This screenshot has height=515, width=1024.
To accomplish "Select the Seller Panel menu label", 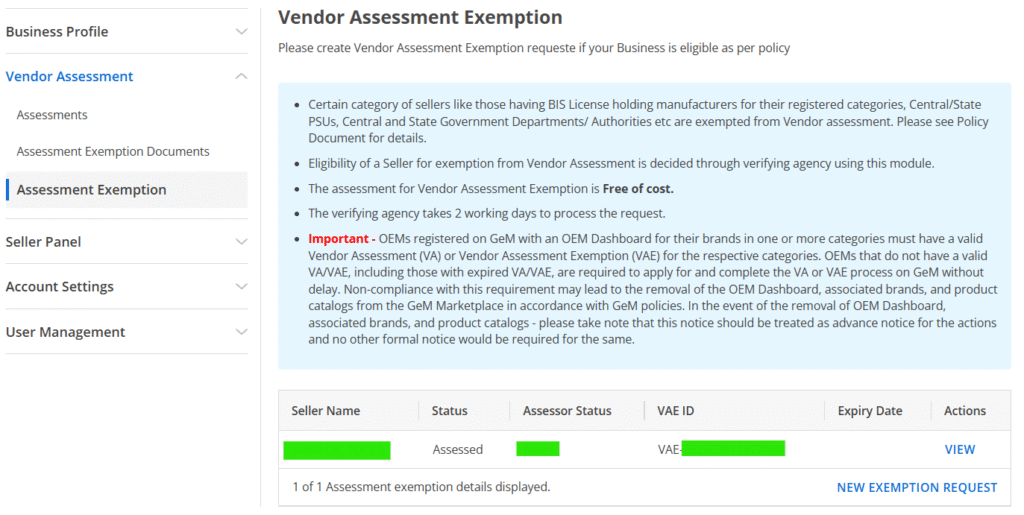I will click(x=43, y=242).
